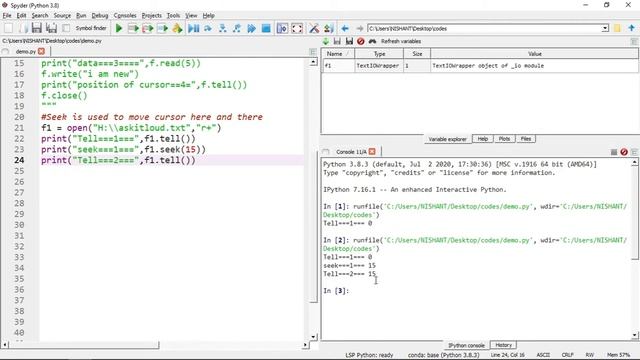Close the demo.py editor tab
The width and height of the screenshot is (640, 360).
pyautogui.click(x=41, y=51)
